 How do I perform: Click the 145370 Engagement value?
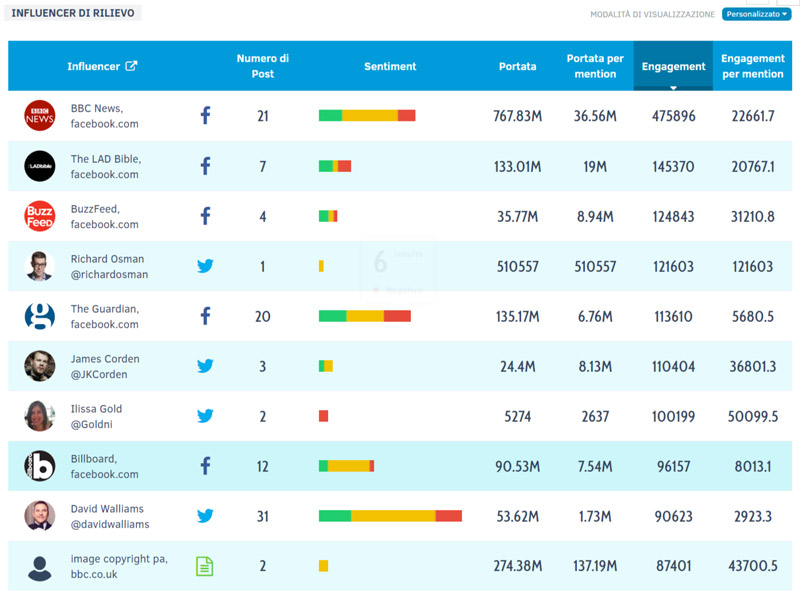coord(673,166)
